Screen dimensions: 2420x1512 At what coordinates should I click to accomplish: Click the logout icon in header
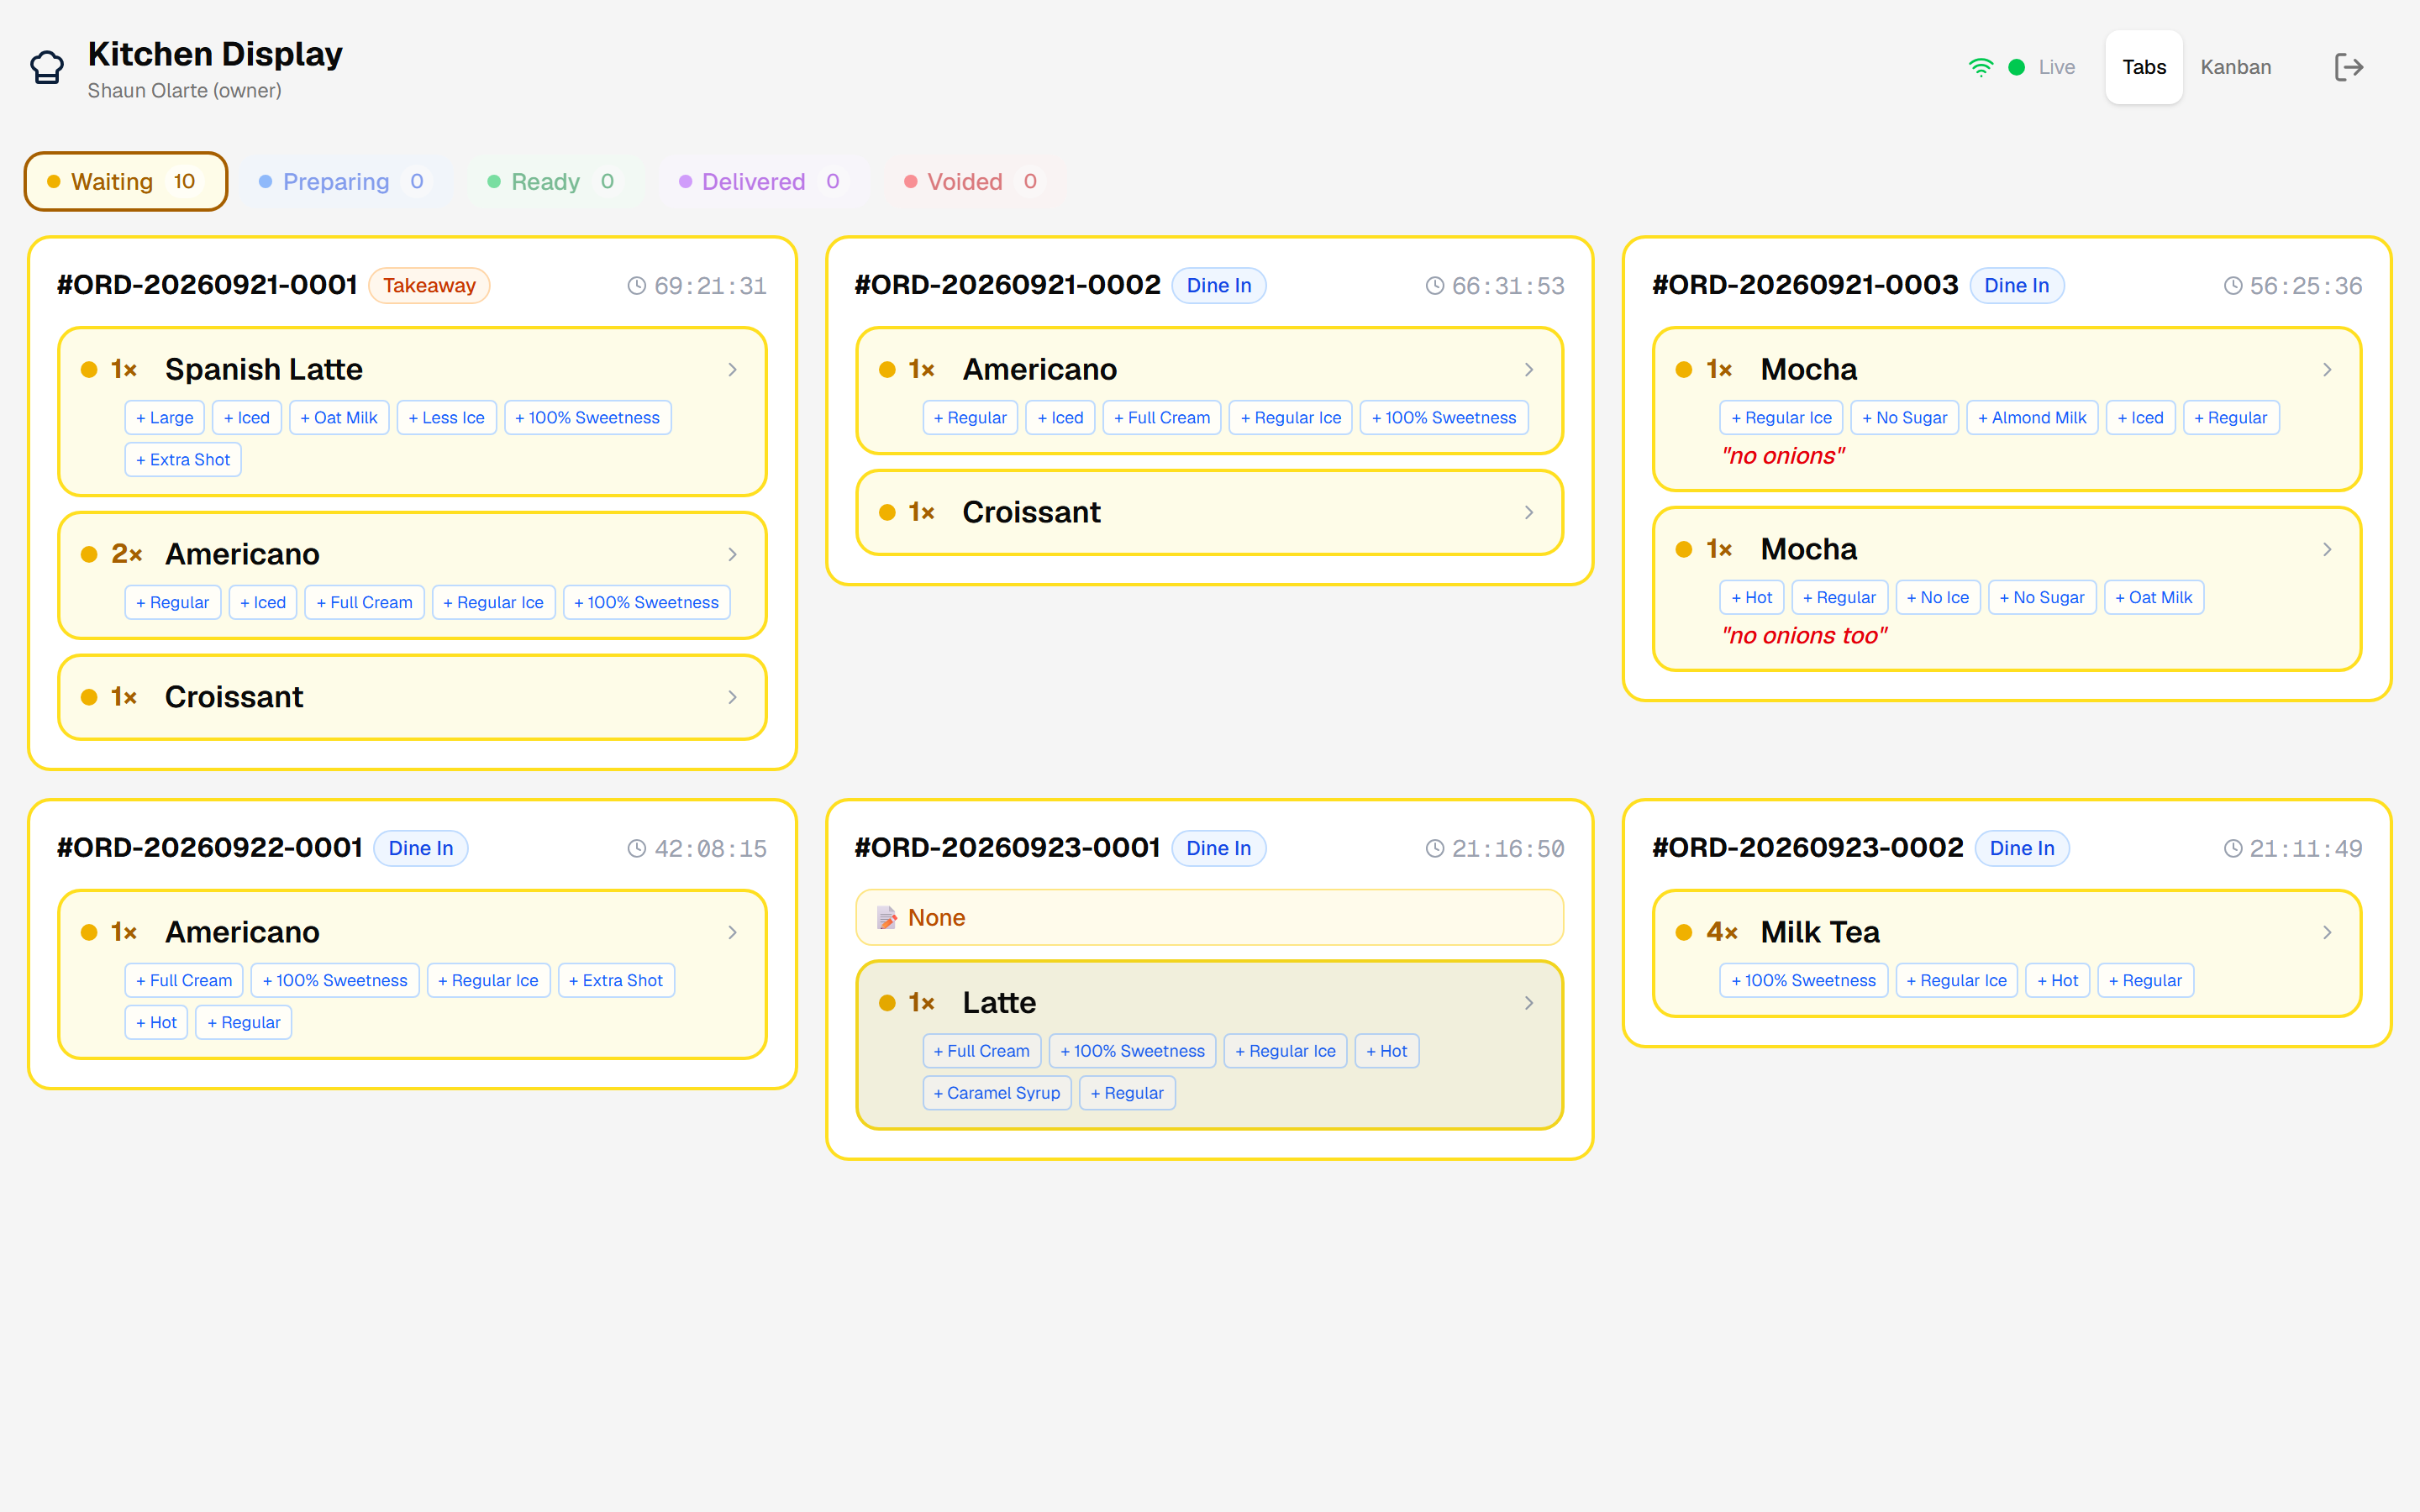coord(2348,67)
